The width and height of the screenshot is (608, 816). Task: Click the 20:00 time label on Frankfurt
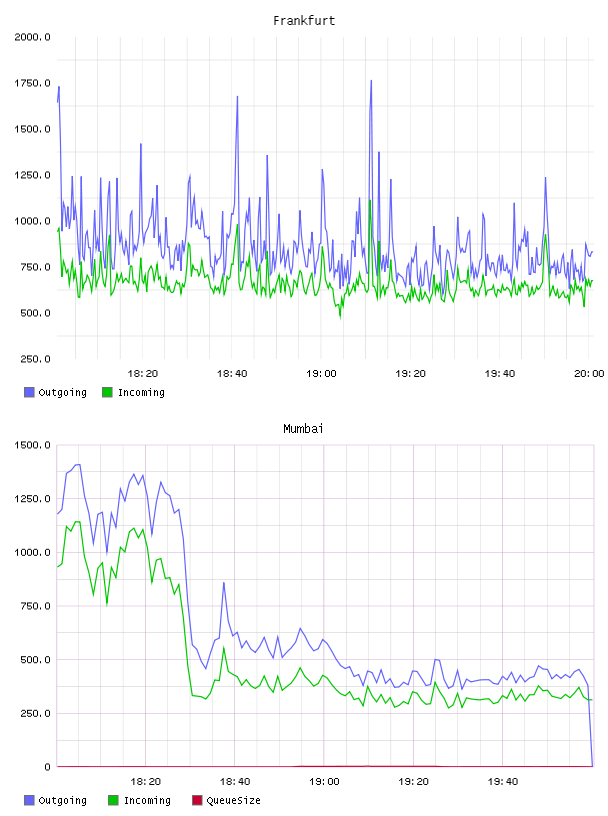click(x=589, y=374)
